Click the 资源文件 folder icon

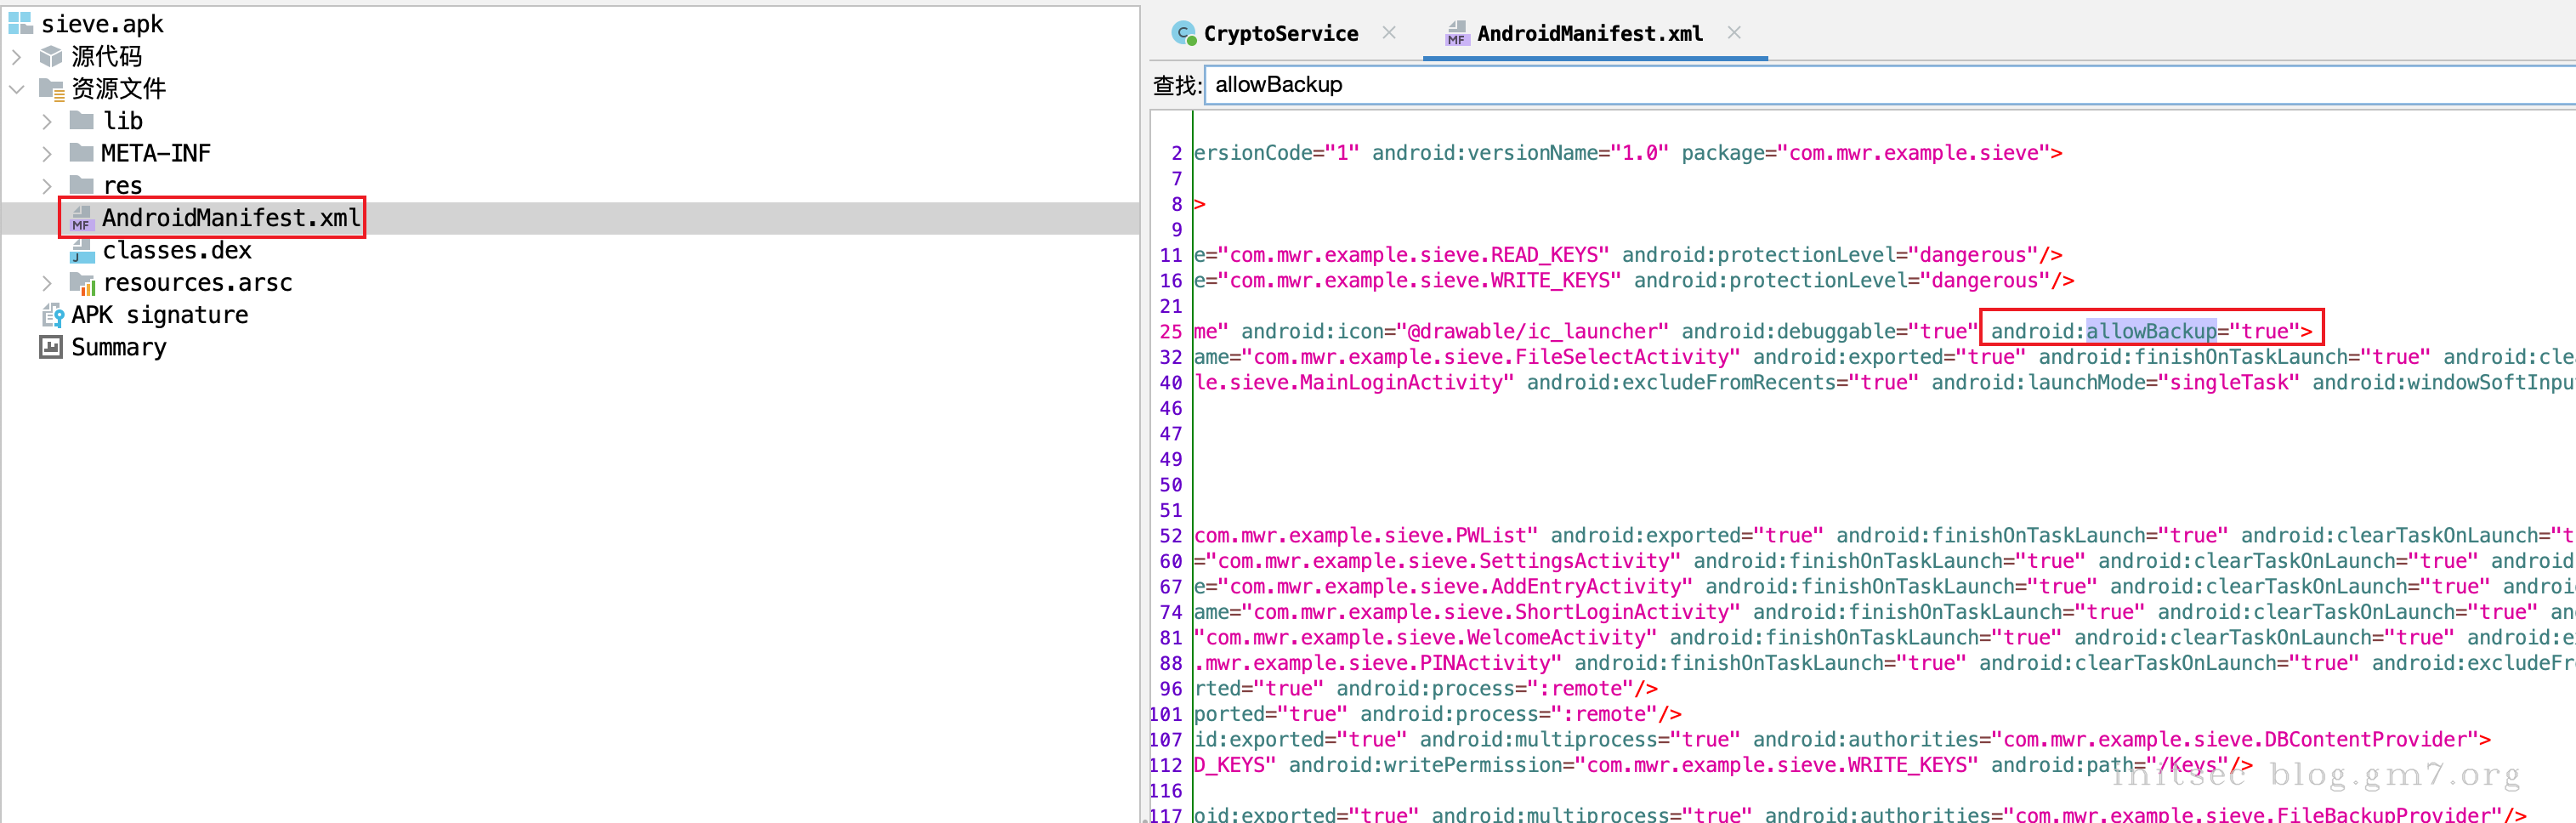51,89
